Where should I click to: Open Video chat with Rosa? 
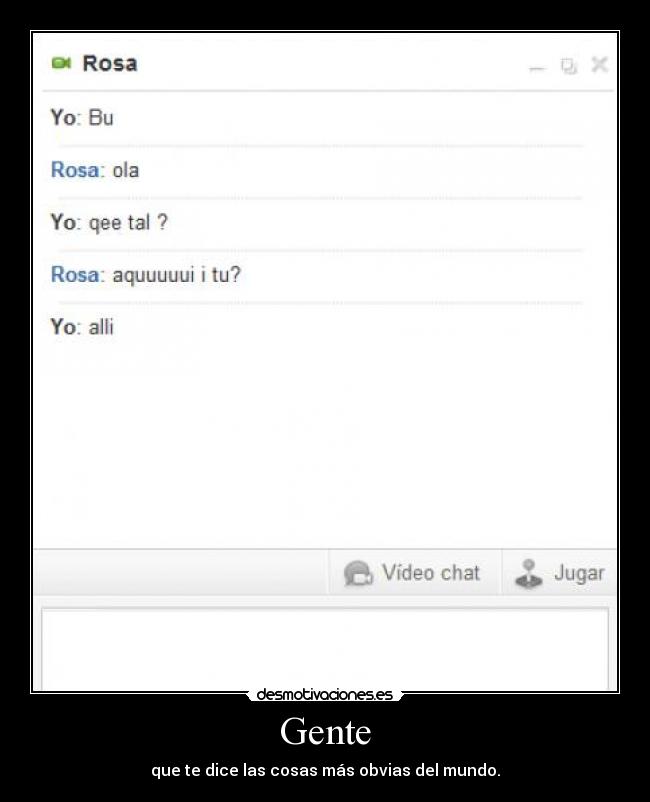[x=413, y=572]
